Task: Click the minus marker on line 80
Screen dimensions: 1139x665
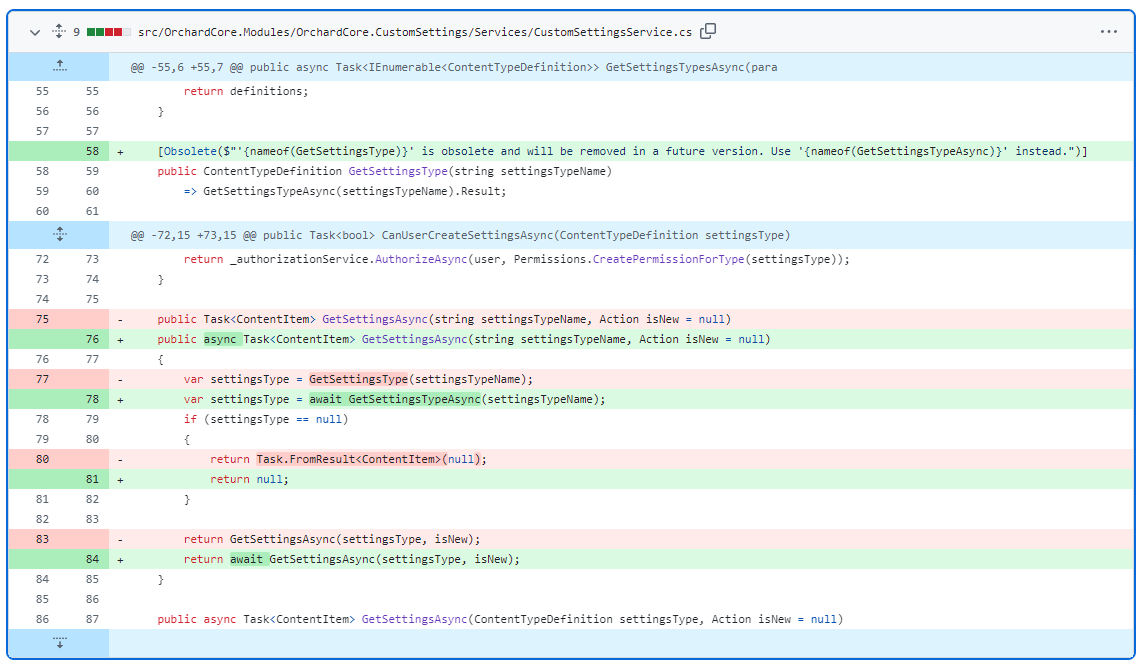Action: point(121,459)
